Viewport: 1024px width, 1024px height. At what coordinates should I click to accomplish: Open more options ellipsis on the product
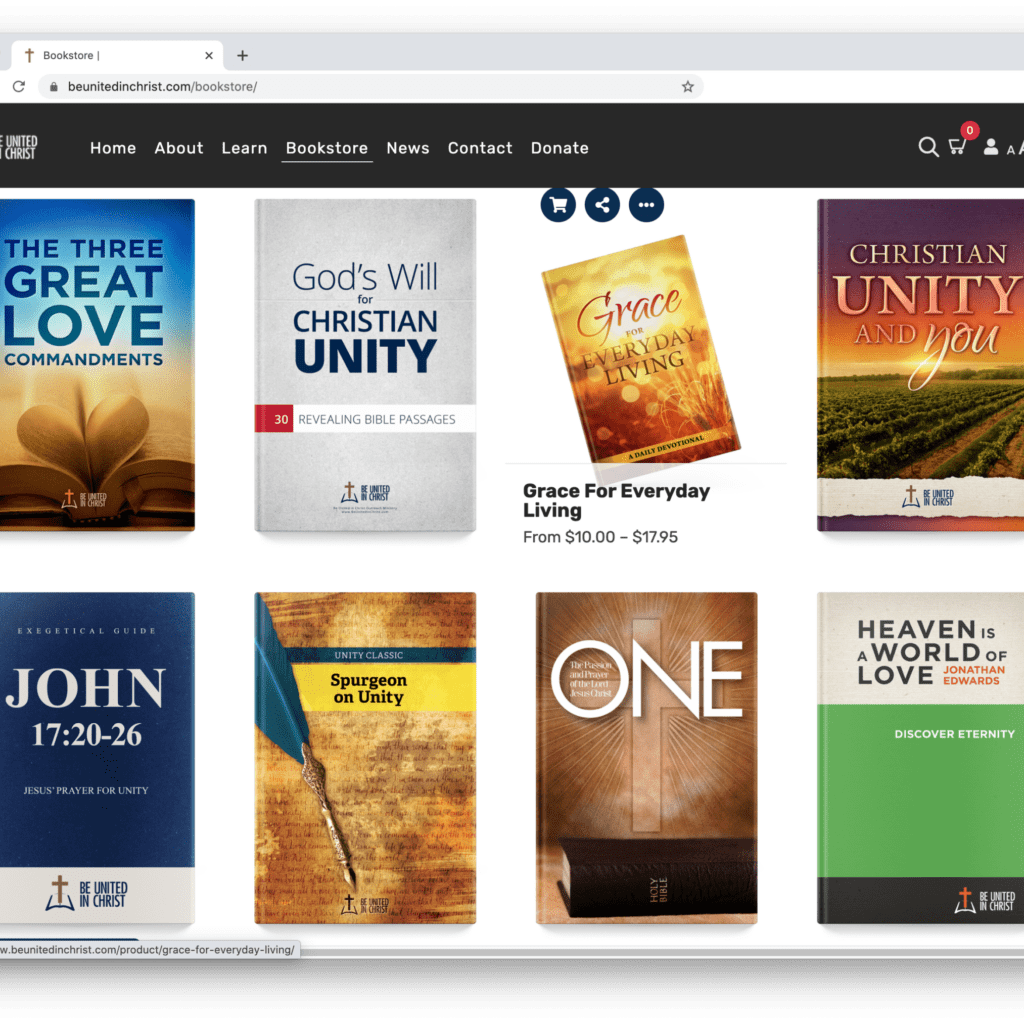(646, 204)
